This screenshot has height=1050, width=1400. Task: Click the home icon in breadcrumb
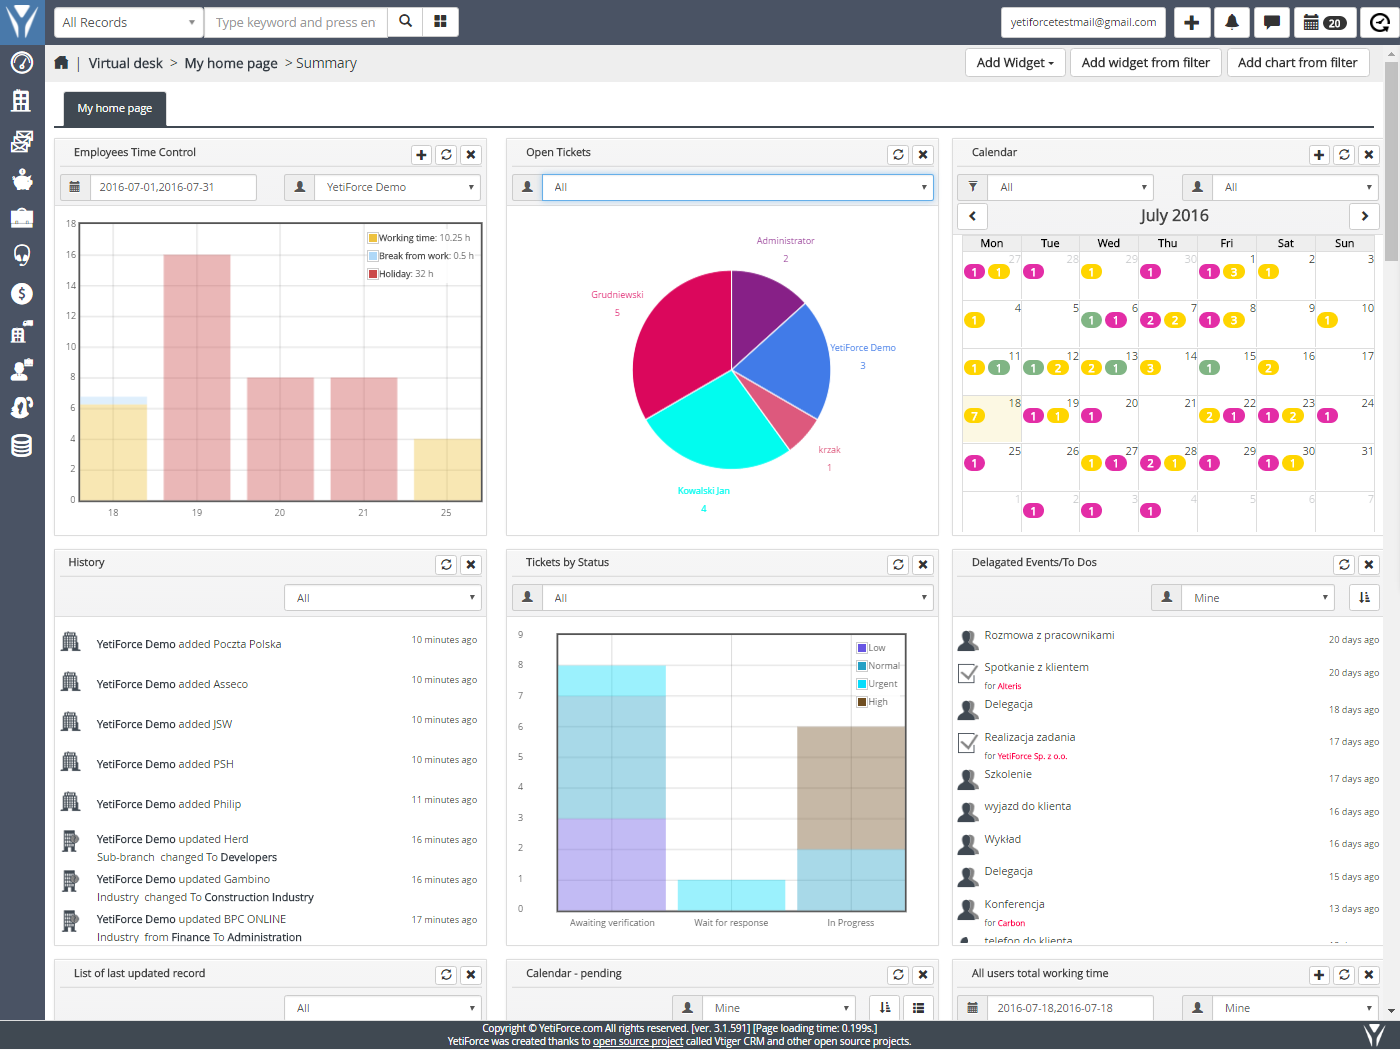tap(61, 63)
